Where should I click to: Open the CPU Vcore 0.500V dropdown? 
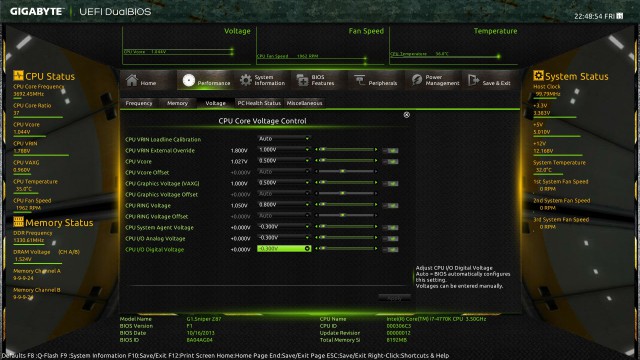284,161
